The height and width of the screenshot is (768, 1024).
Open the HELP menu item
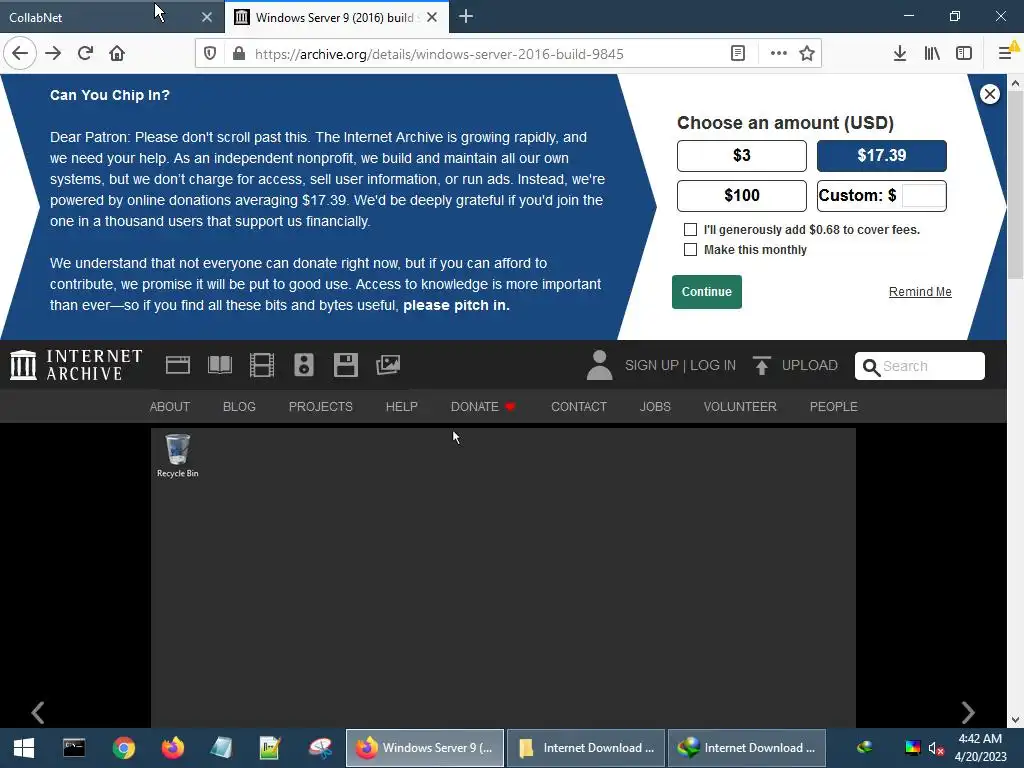tap(402, 406)
